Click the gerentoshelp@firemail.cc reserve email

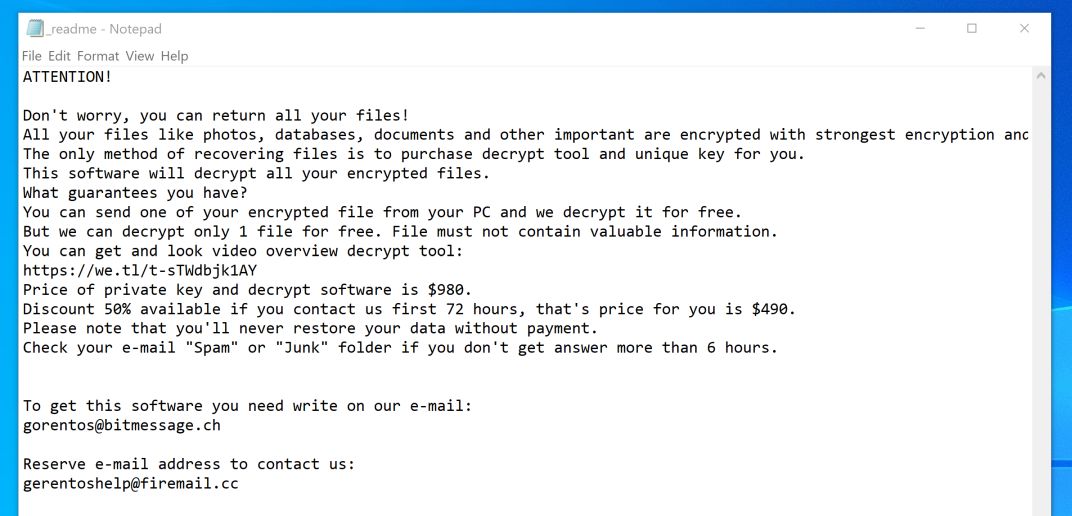[130, 484]
